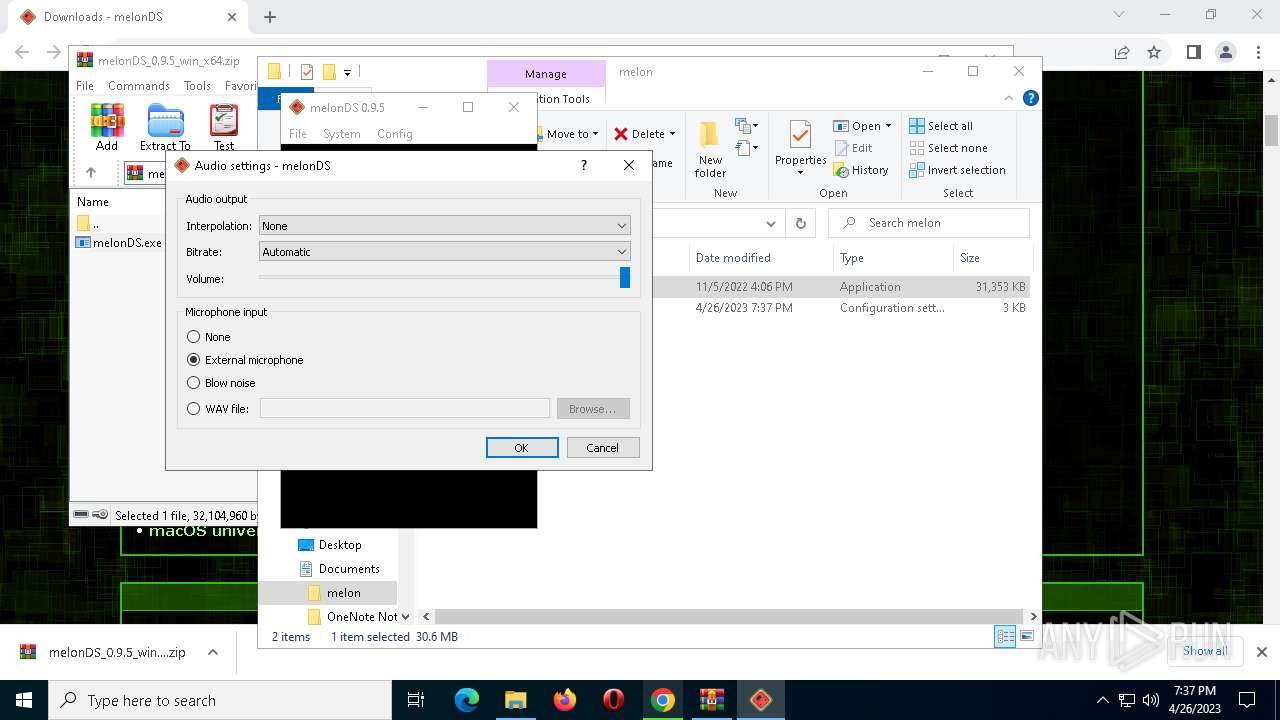Click the WinRAR Test icon
Viewport: 1280px width, 720px height.
coord(224,120)
